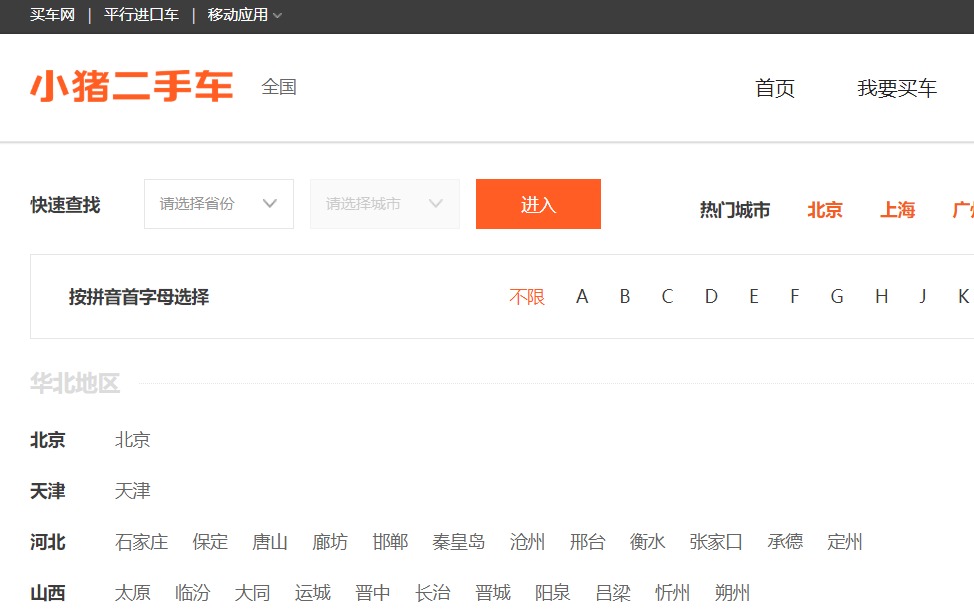Choose 大同 under 山西

point(252,593)
